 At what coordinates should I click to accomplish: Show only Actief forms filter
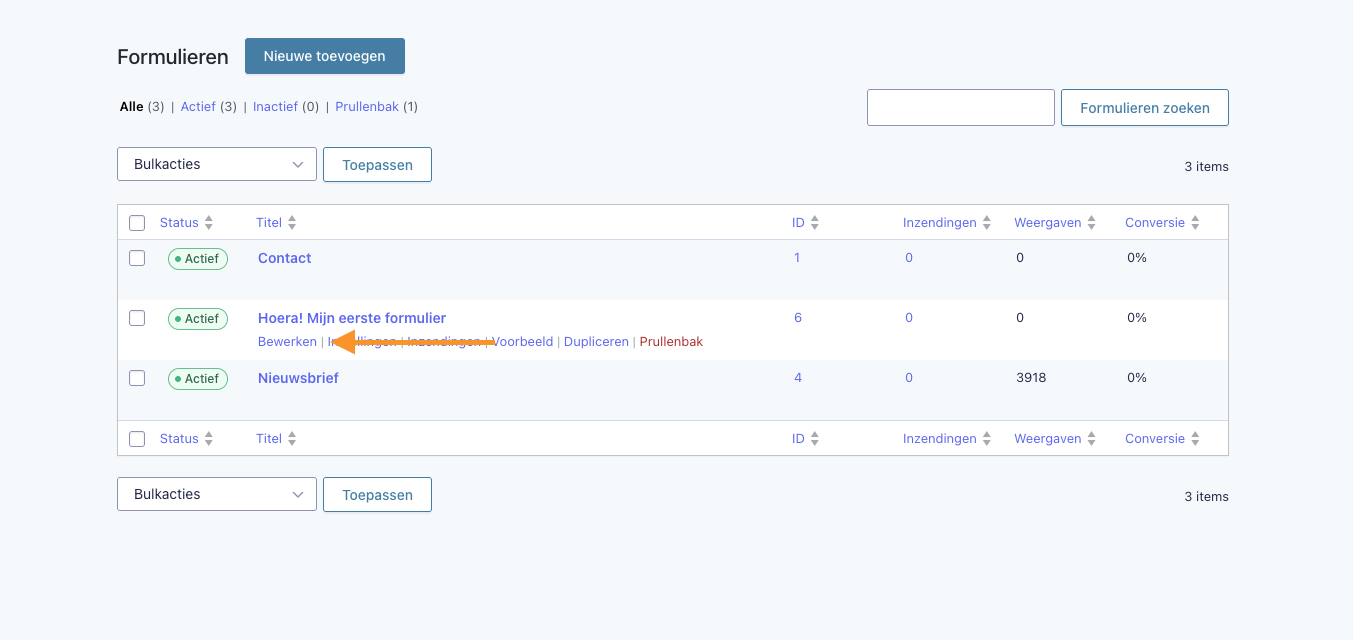(x=198, y=107)
